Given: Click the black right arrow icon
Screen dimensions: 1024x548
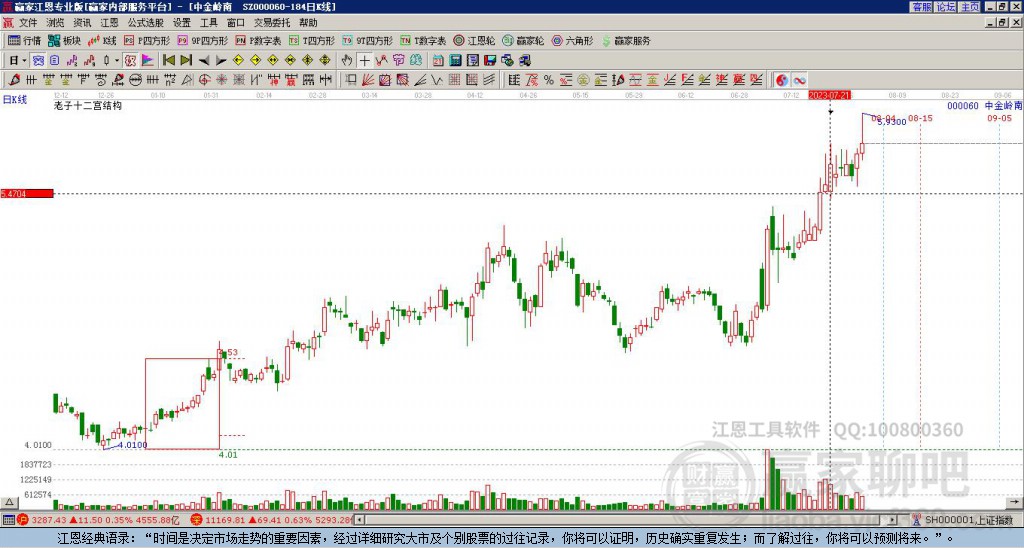Looking at the screenshot, I should click(x=221, y=61).
